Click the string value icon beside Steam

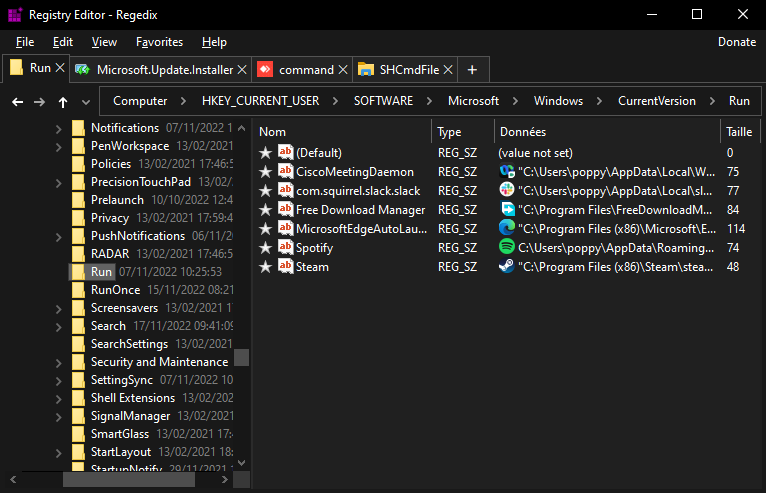(x=285, y=266)
